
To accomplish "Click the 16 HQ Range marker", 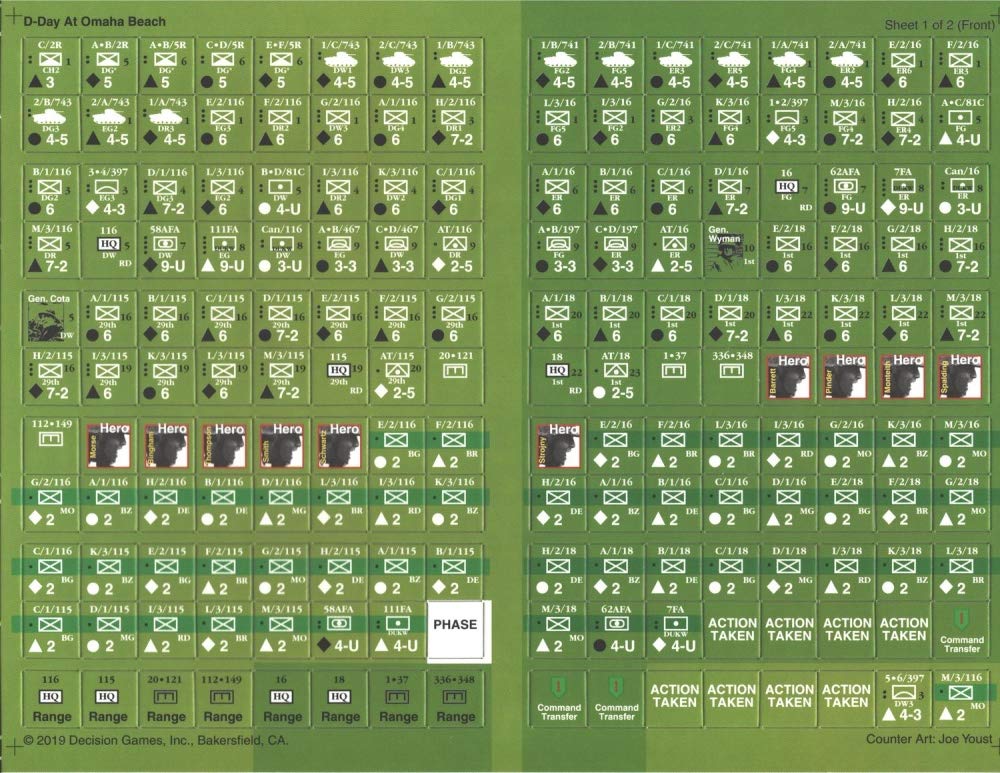I will 281,698.
